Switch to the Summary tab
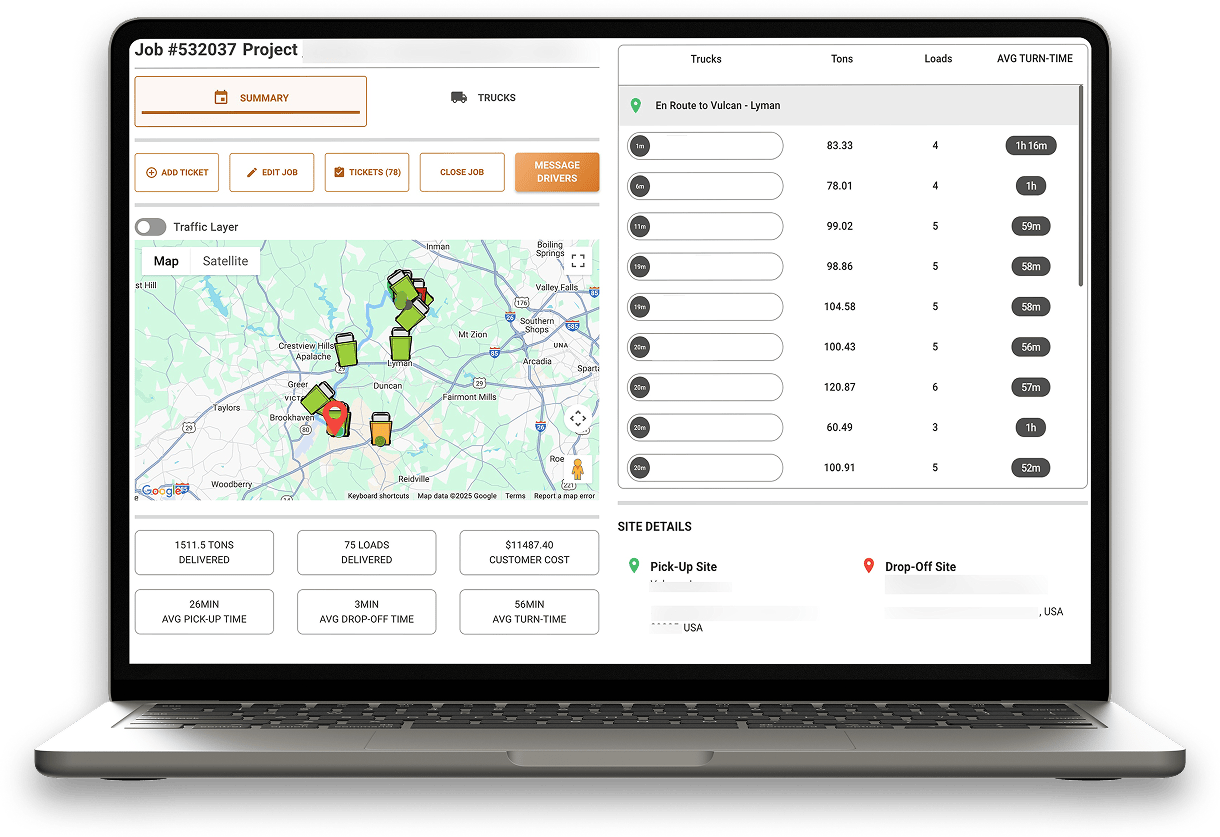Image resolution: width=1220 pixels, height=837 pixels. 250,97
